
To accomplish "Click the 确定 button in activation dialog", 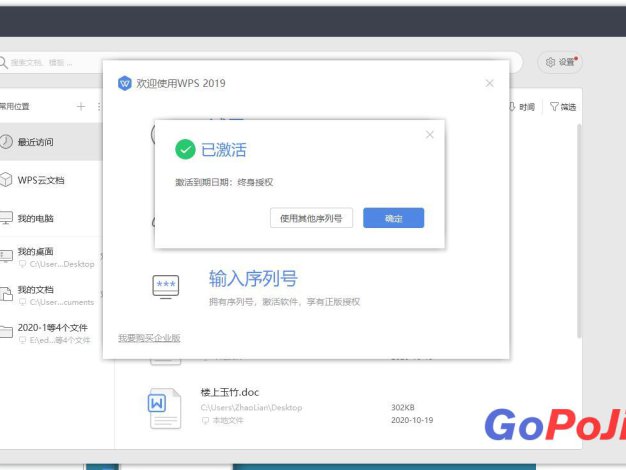I will click(393, 218).
